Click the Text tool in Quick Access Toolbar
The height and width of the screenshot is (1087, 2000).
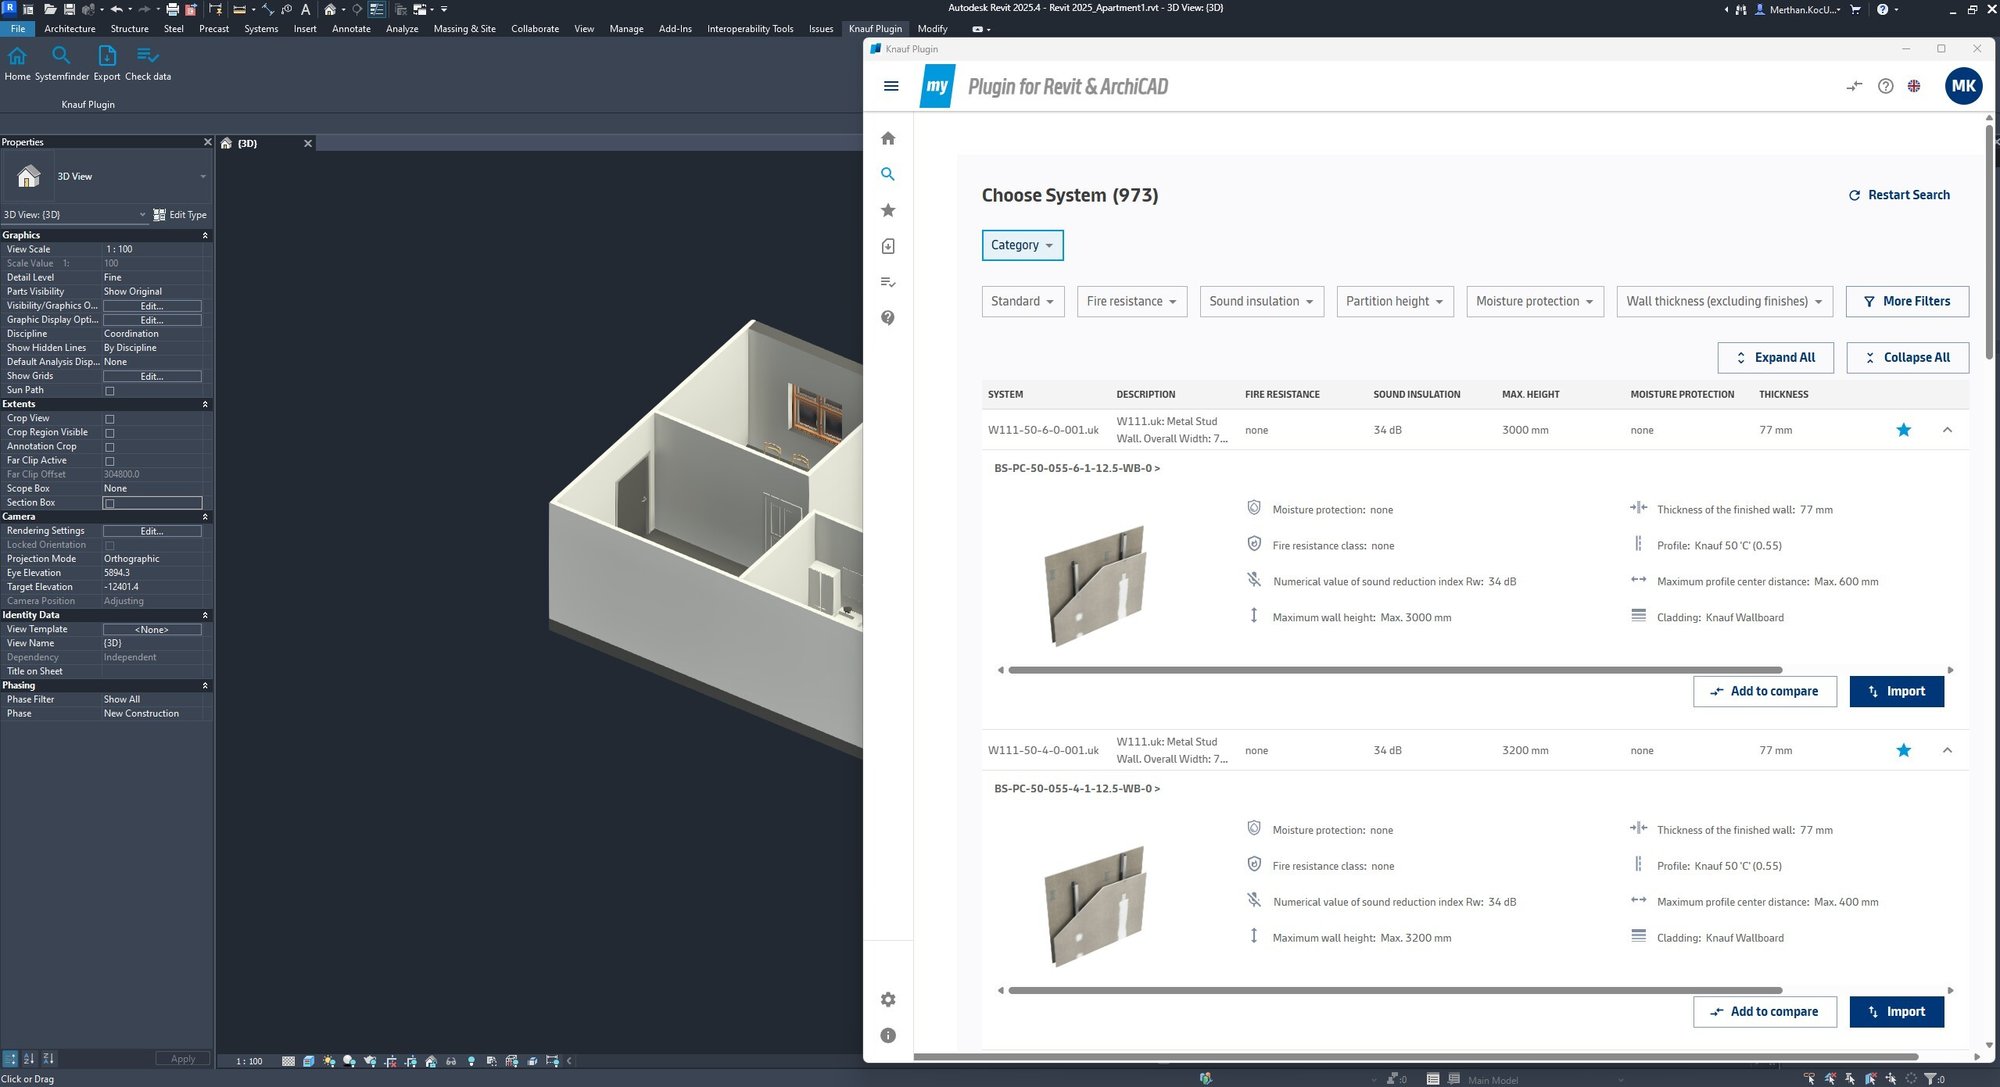pyautogui.click(x=305, y=9)
